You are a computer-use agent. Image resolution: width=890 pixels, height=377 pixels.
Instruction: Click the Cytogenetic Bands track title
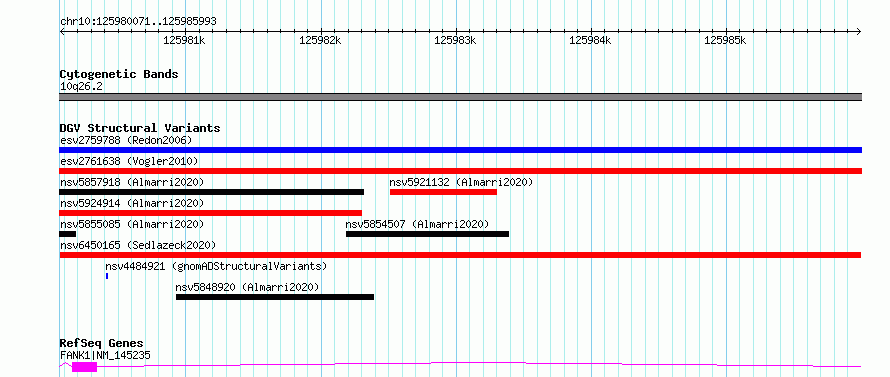(x=119, y=74)
